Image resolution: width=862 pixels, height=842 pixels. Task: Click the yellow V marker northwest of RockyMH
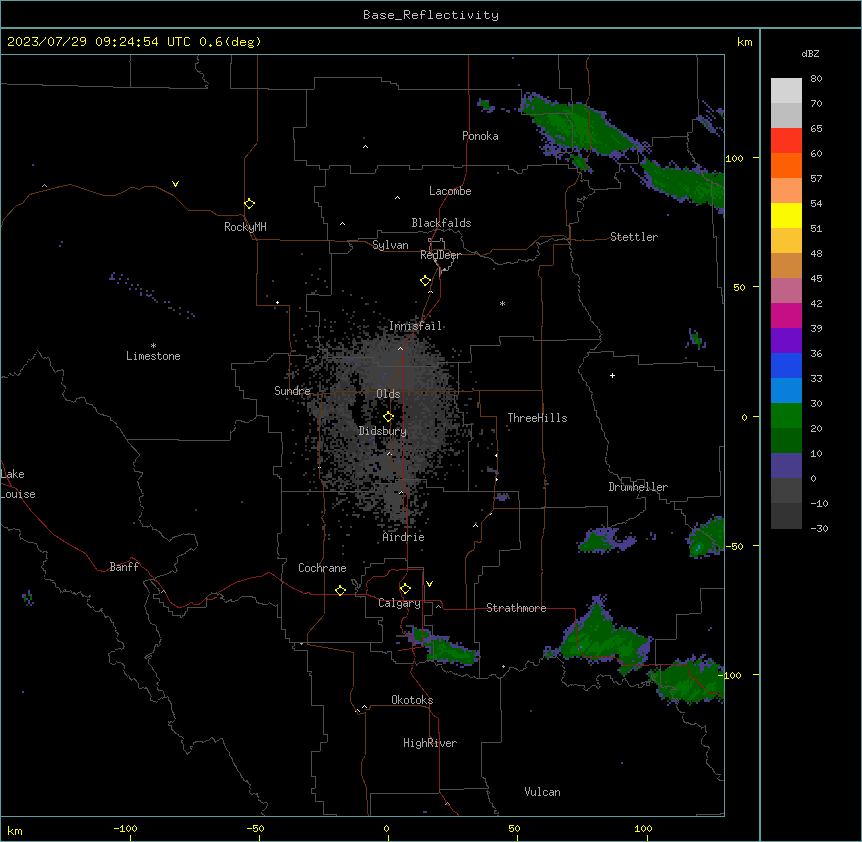point(175,184)
